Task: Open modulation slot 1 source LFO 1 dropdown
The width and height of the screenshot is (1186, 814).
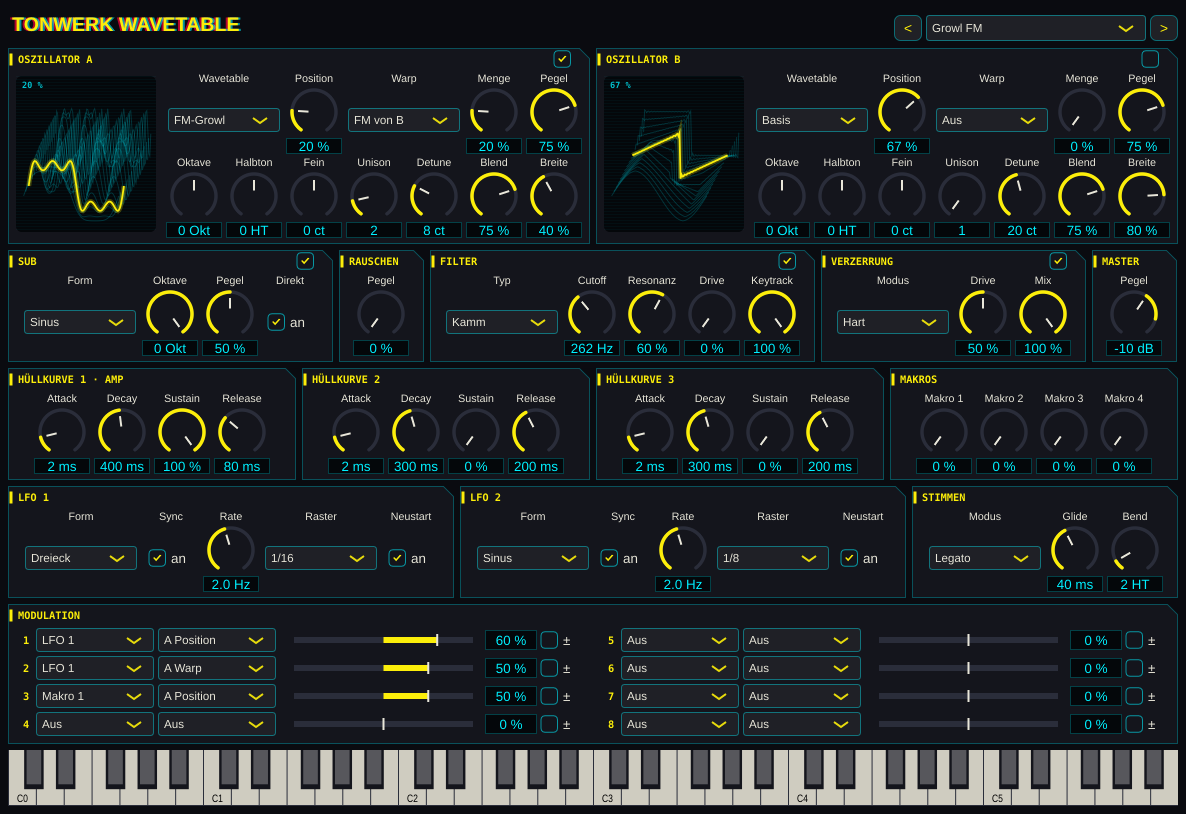Action: (95, 640)
